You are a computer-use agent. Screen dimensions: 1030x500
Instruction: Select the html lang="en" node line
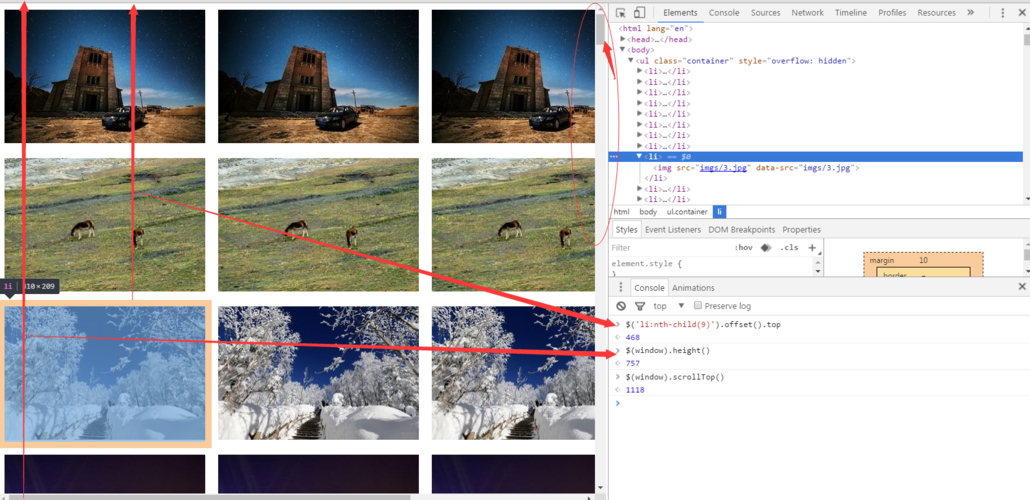point(656,29)
